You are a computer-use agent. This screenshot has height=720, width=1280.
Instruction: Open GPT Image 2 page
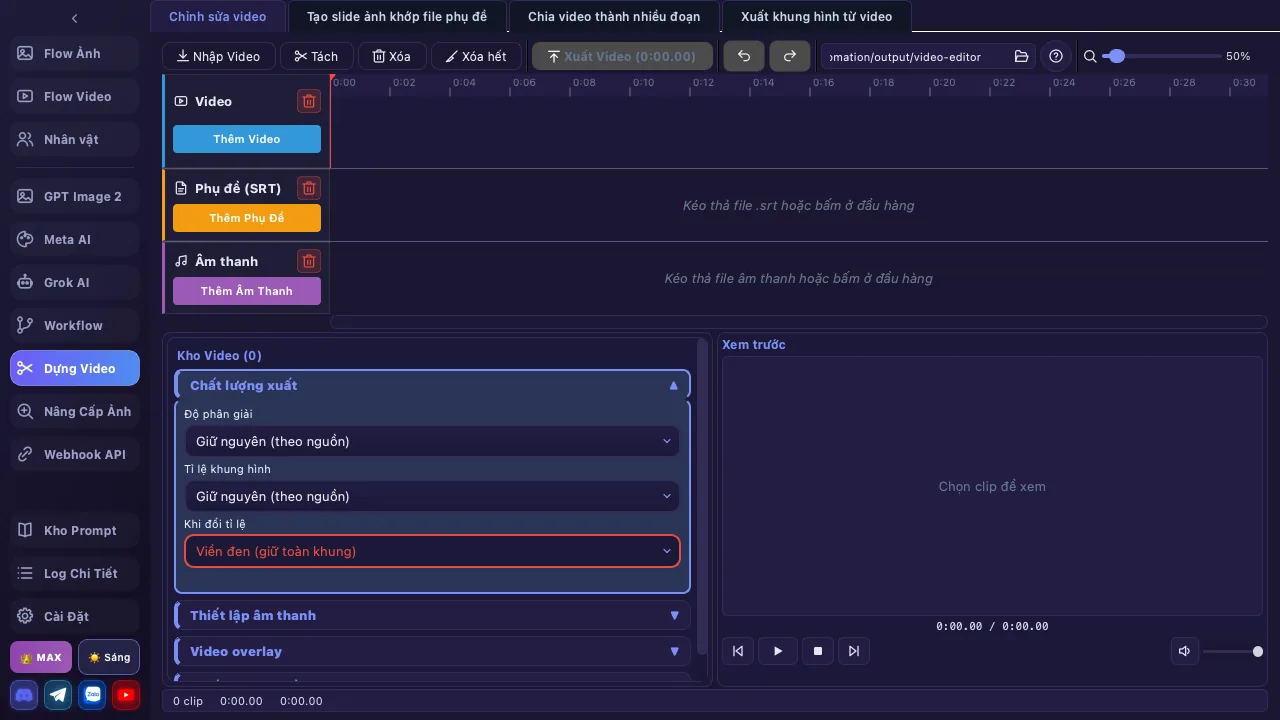pyautogui.click(x=75, y=196)
